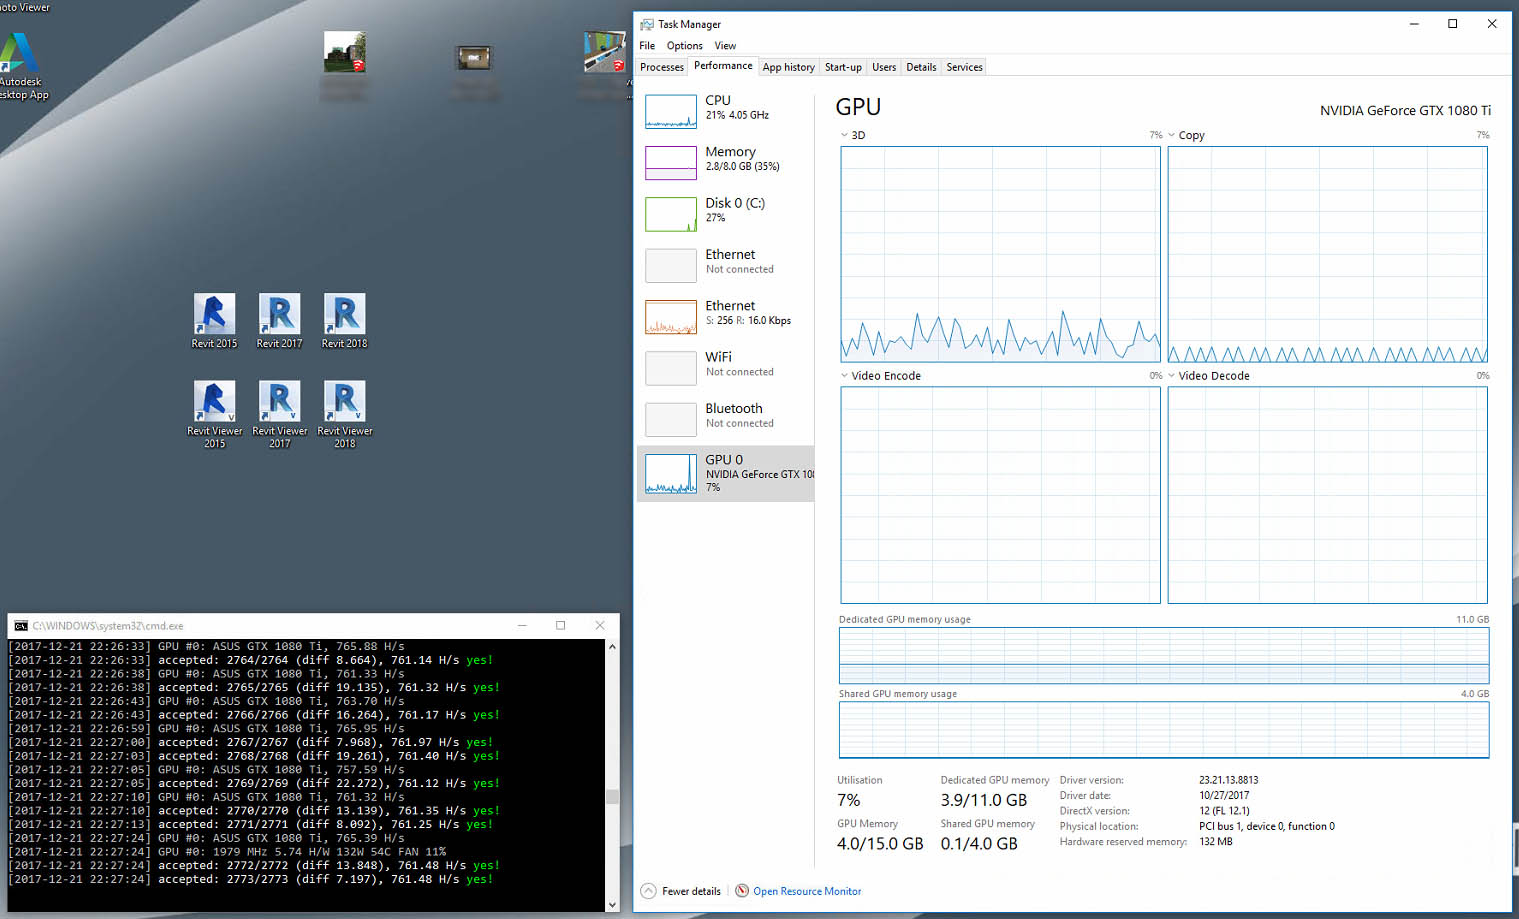
Task: Open the File menu in Task Manager
Action: [647, 46]
